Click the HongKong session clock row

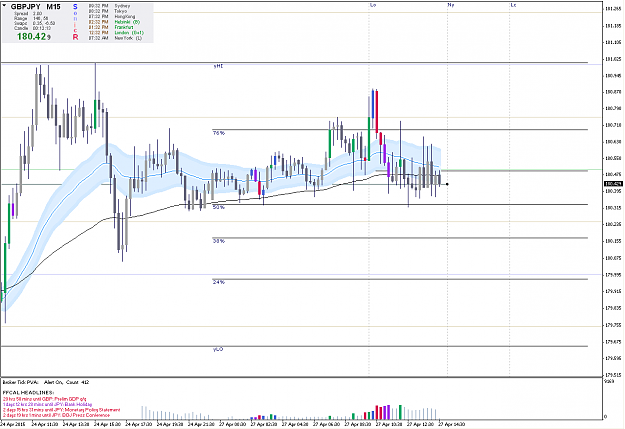[x=112, y=17]
